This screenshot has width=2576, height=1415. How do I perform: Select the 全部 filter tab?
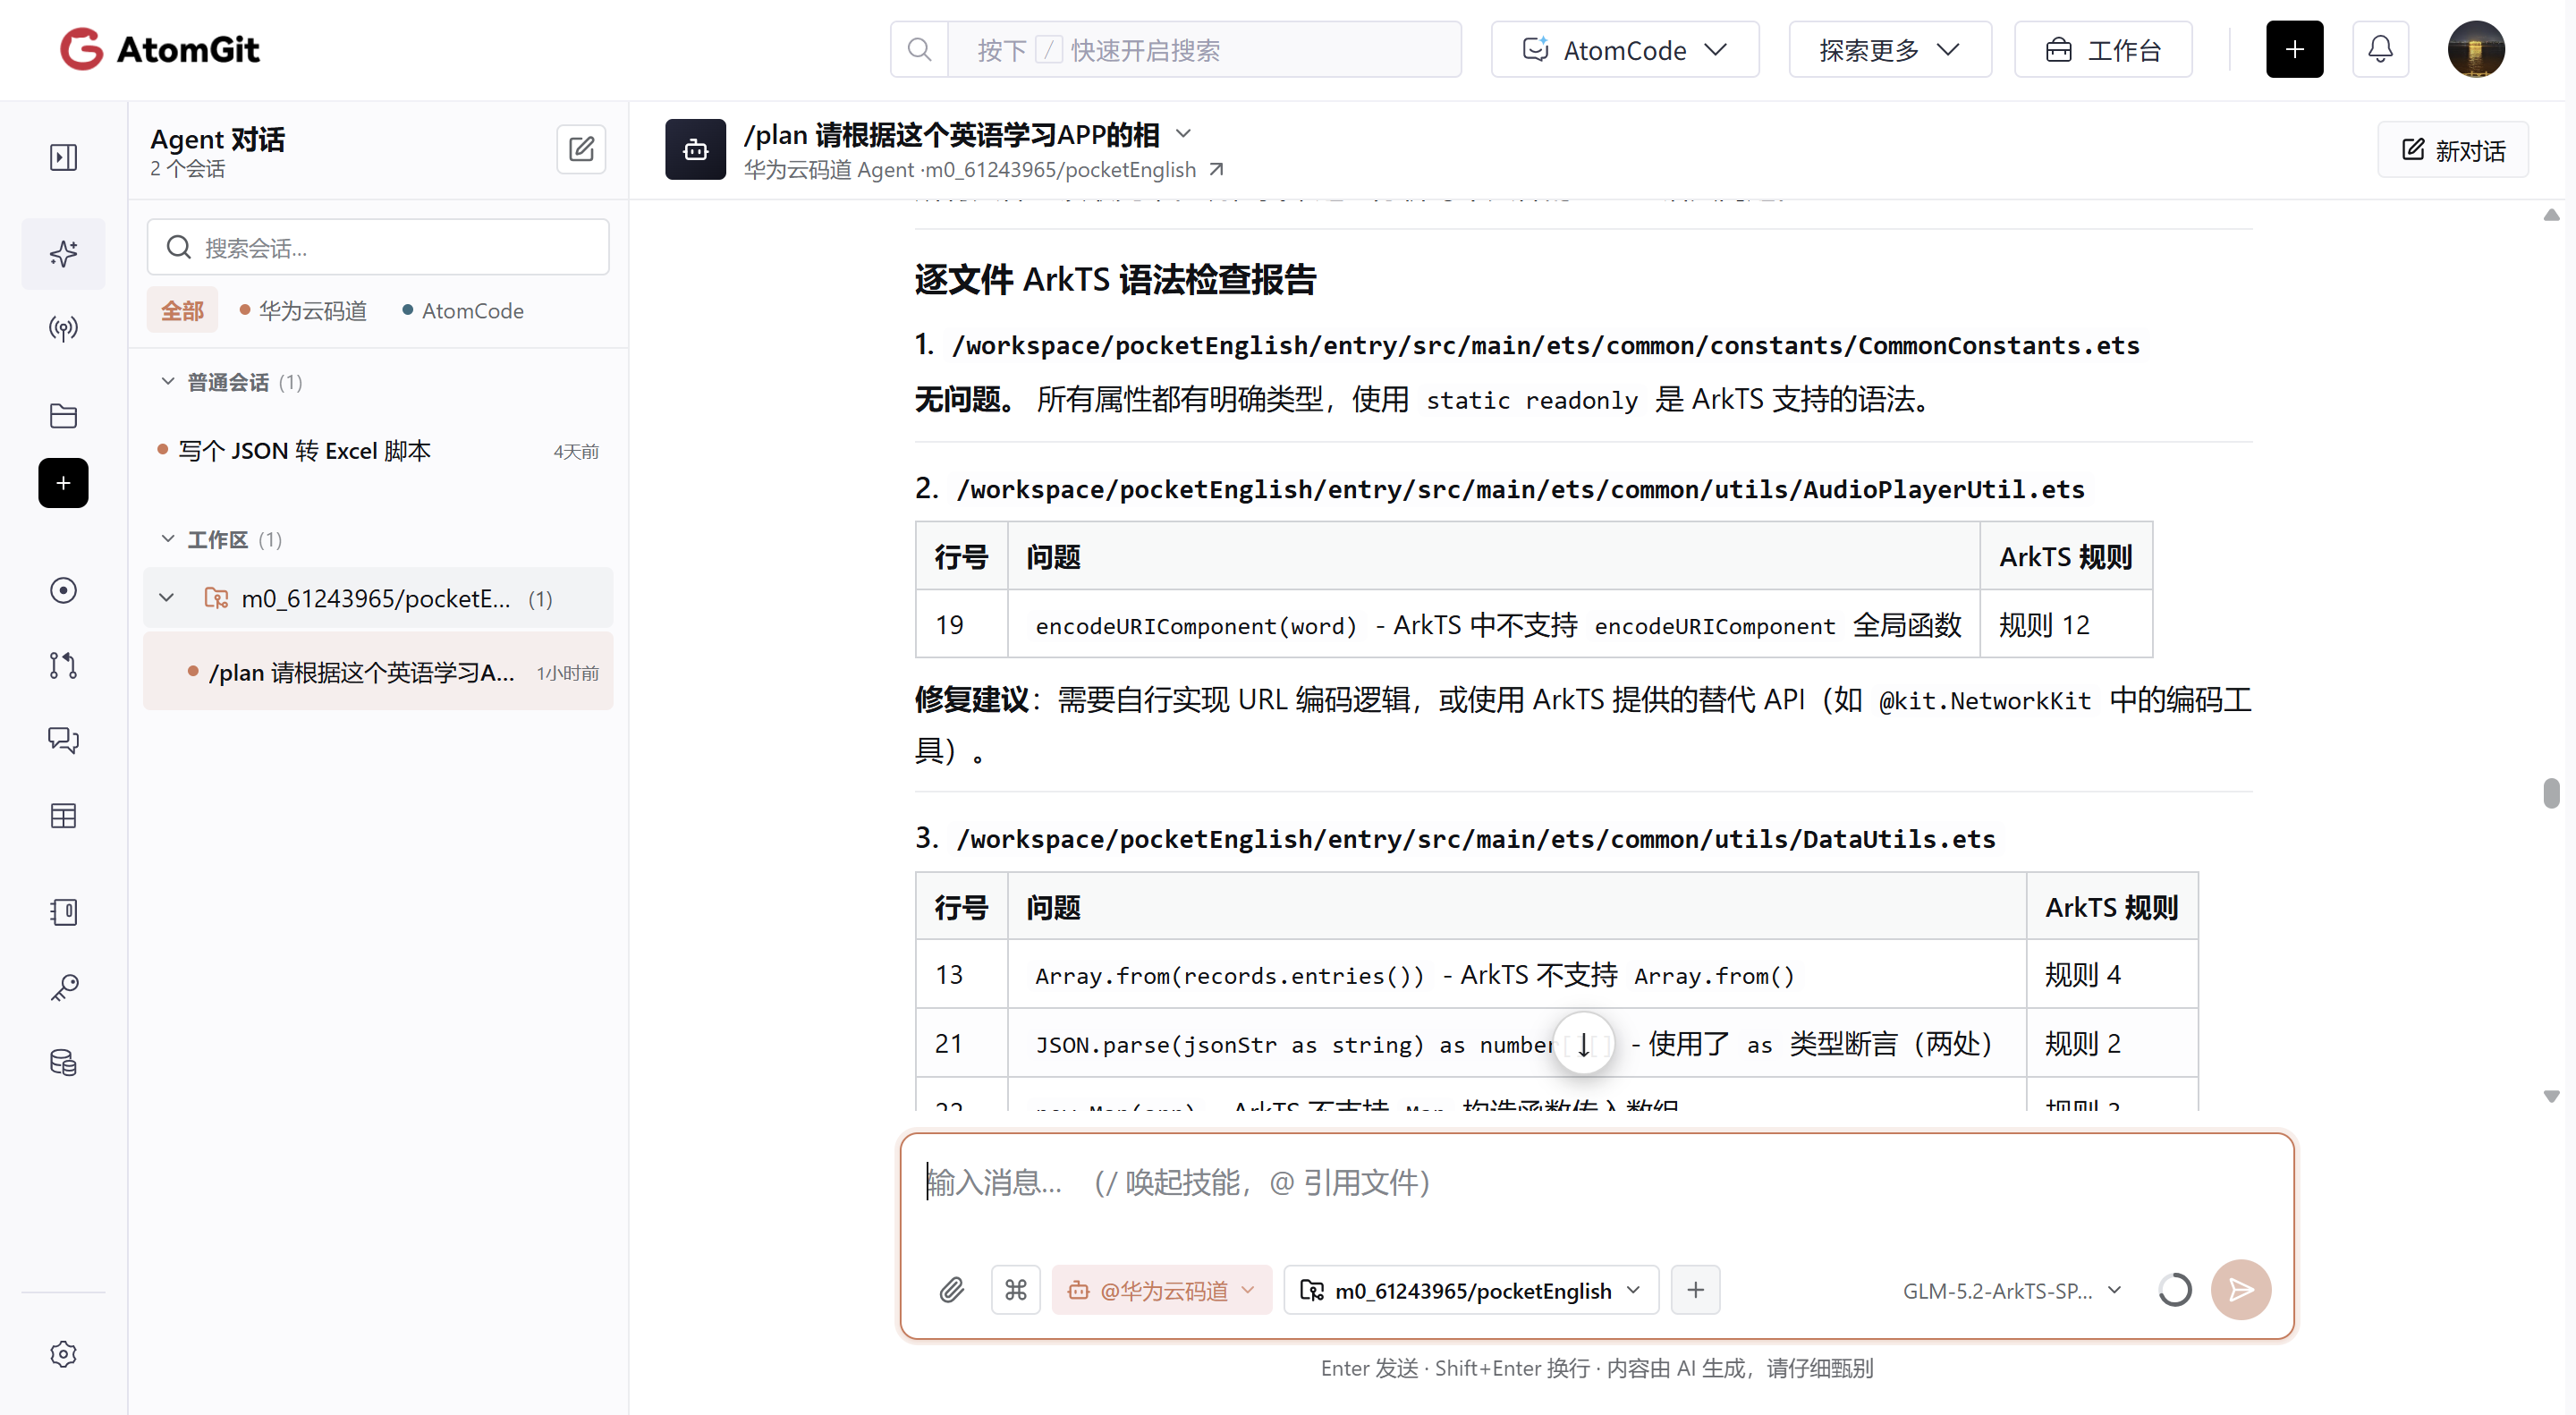point(182,310)
